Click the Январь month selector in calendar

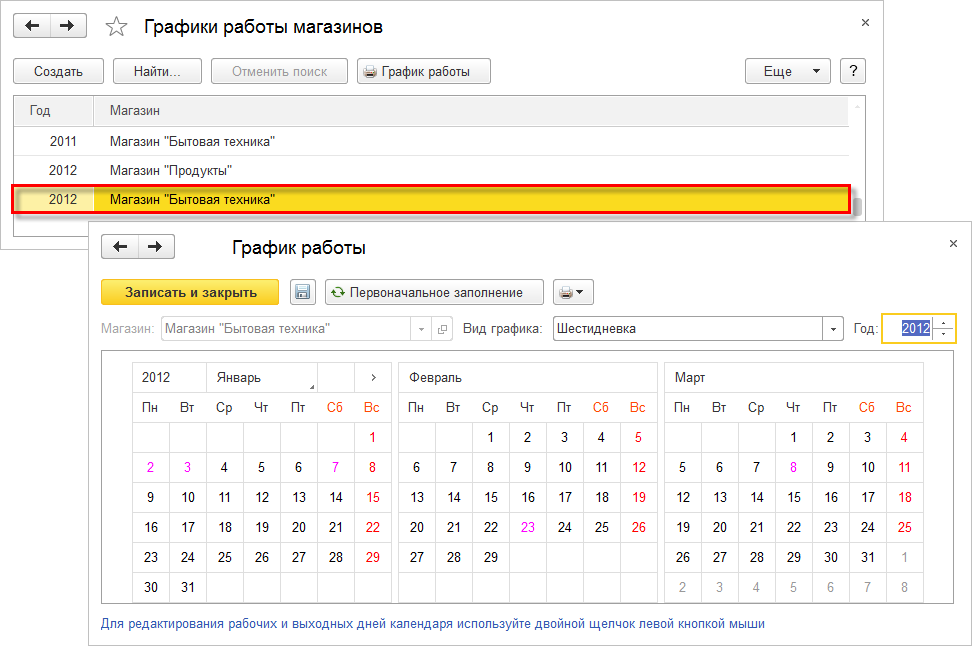click(261, 378)
